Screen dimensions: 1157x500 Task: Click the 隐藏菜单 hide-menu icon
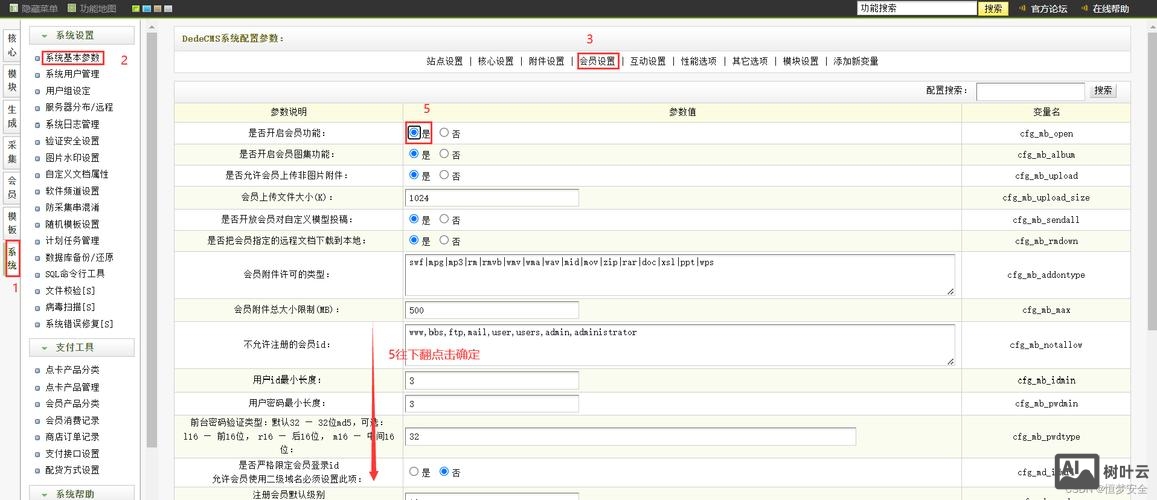(13, 9)
